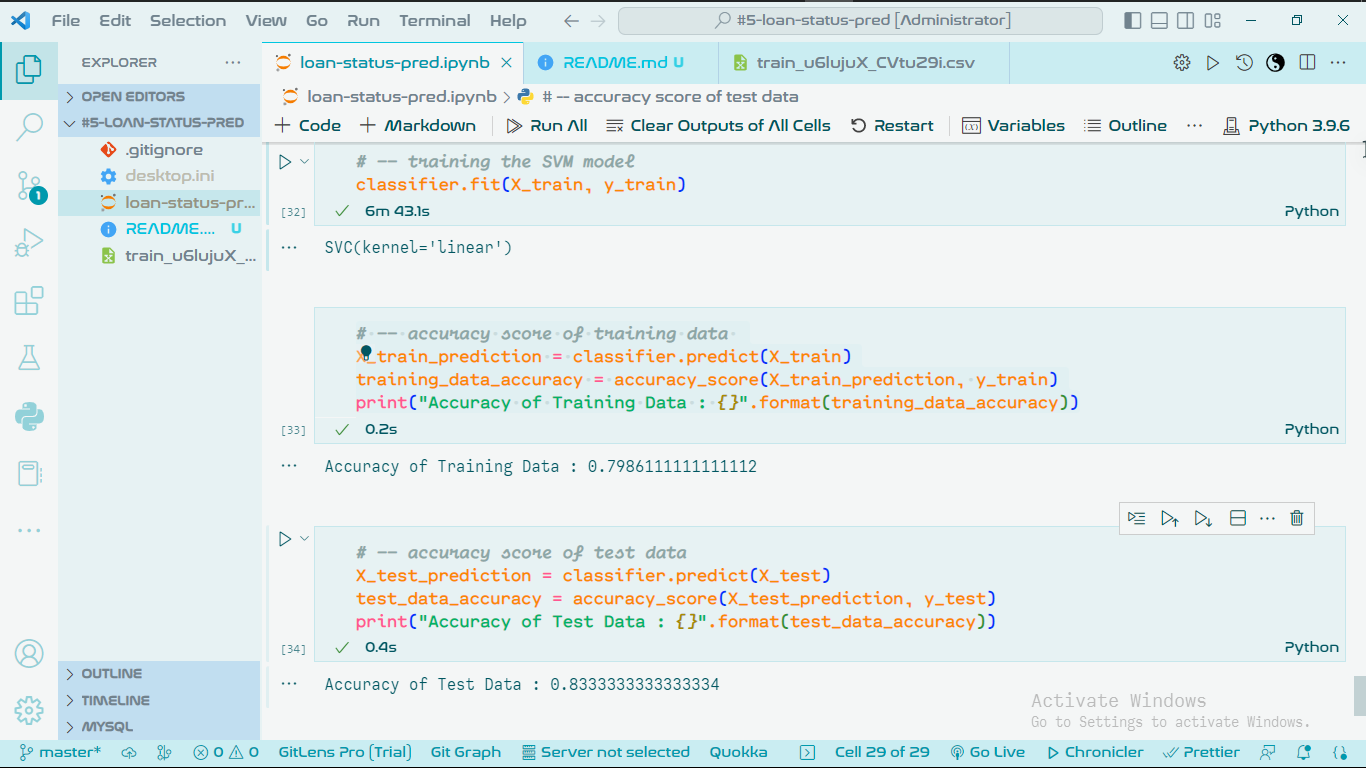Click the command center search box
1366x768 pixels.
pos(860,20)
